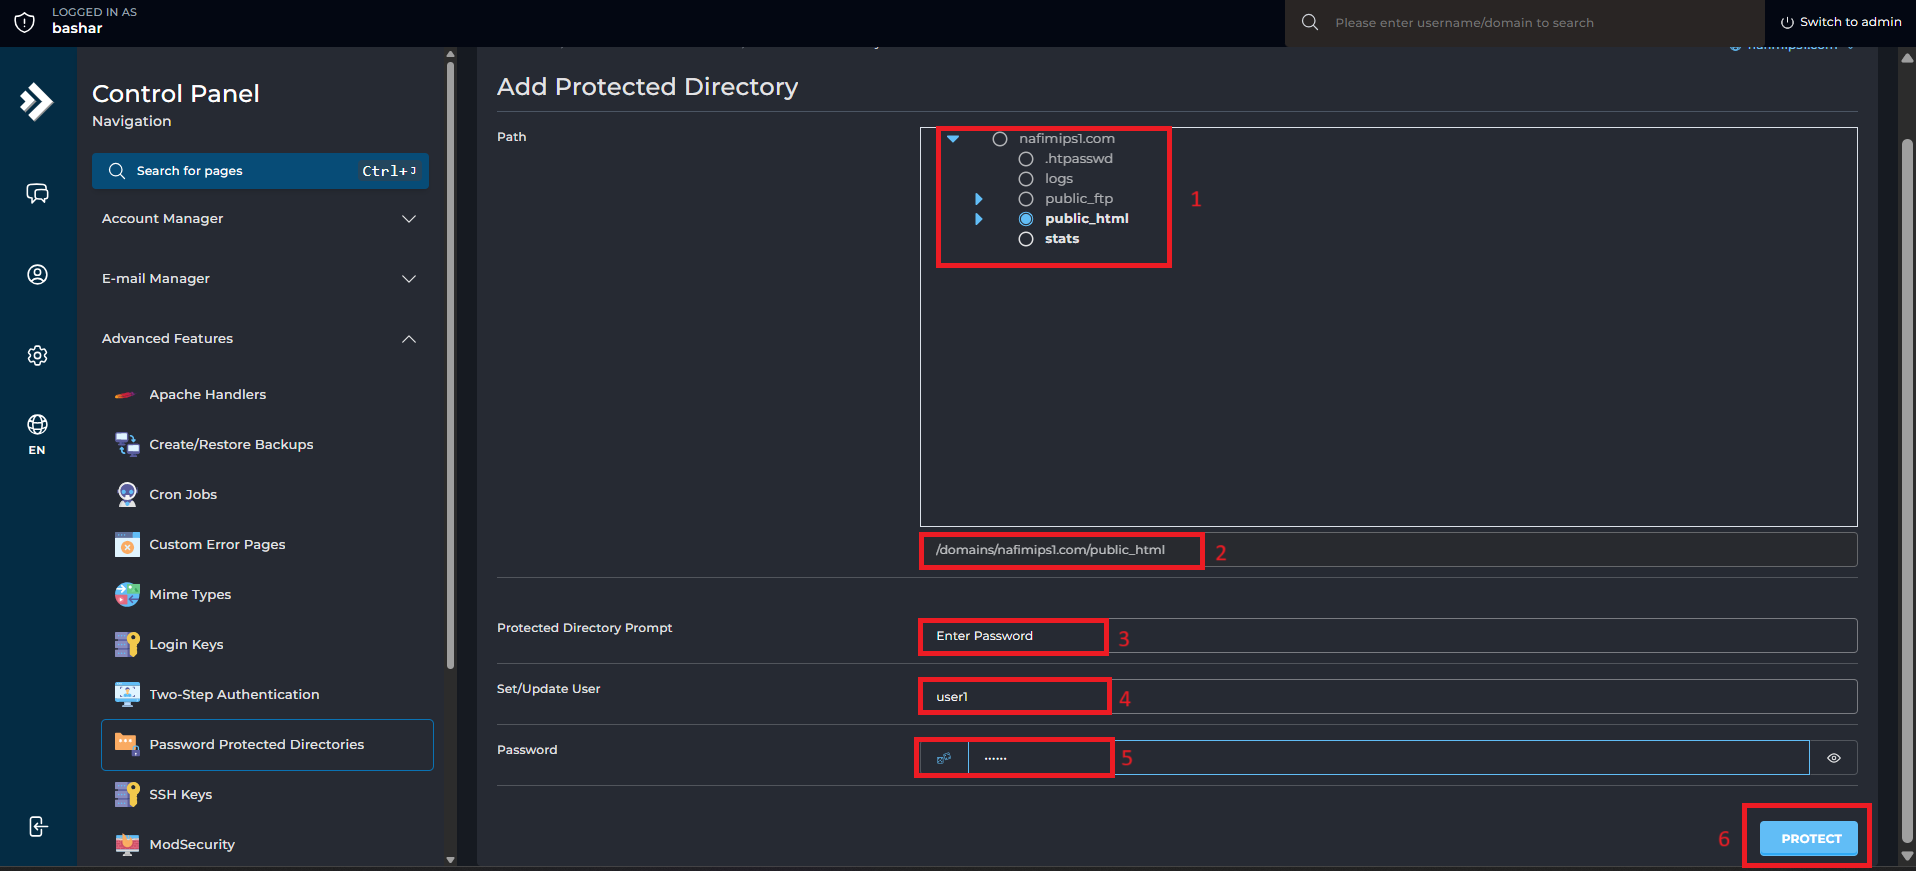Show password with the eye icon

1833,758
